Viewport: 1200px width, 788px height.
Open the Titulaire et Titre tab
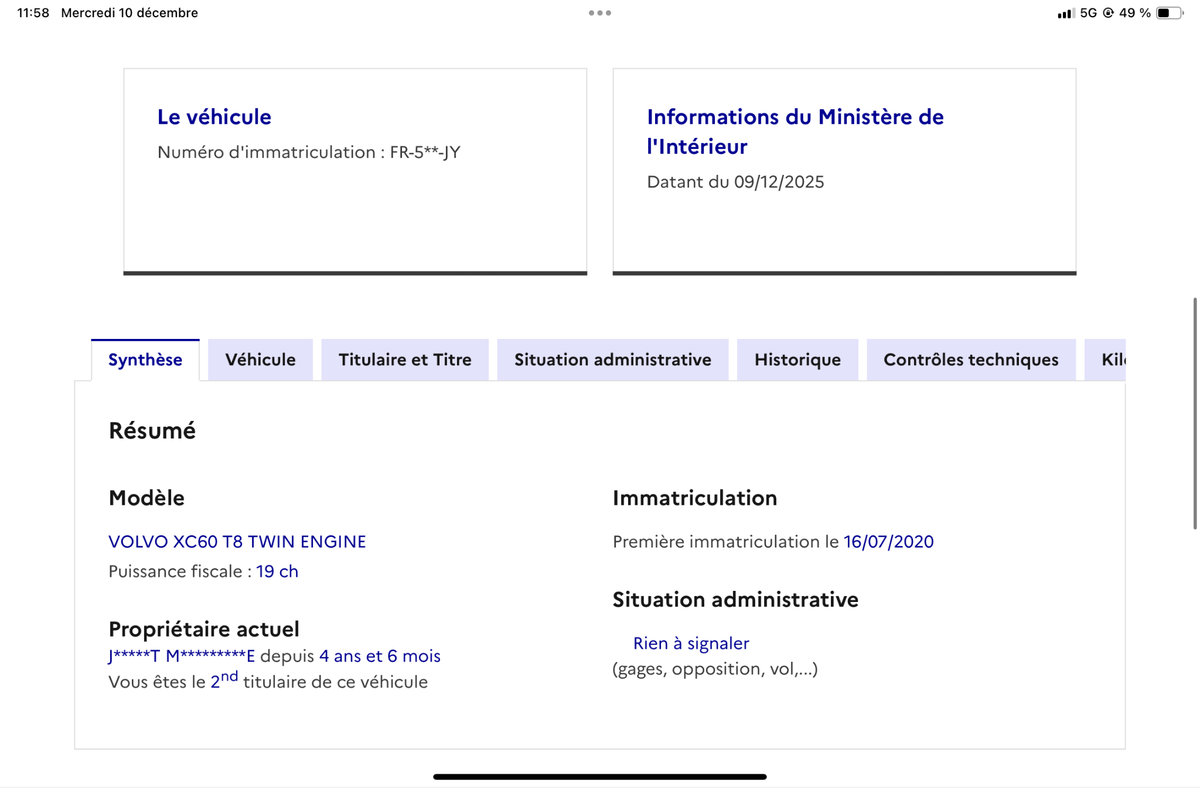click(x=405, y=360)
